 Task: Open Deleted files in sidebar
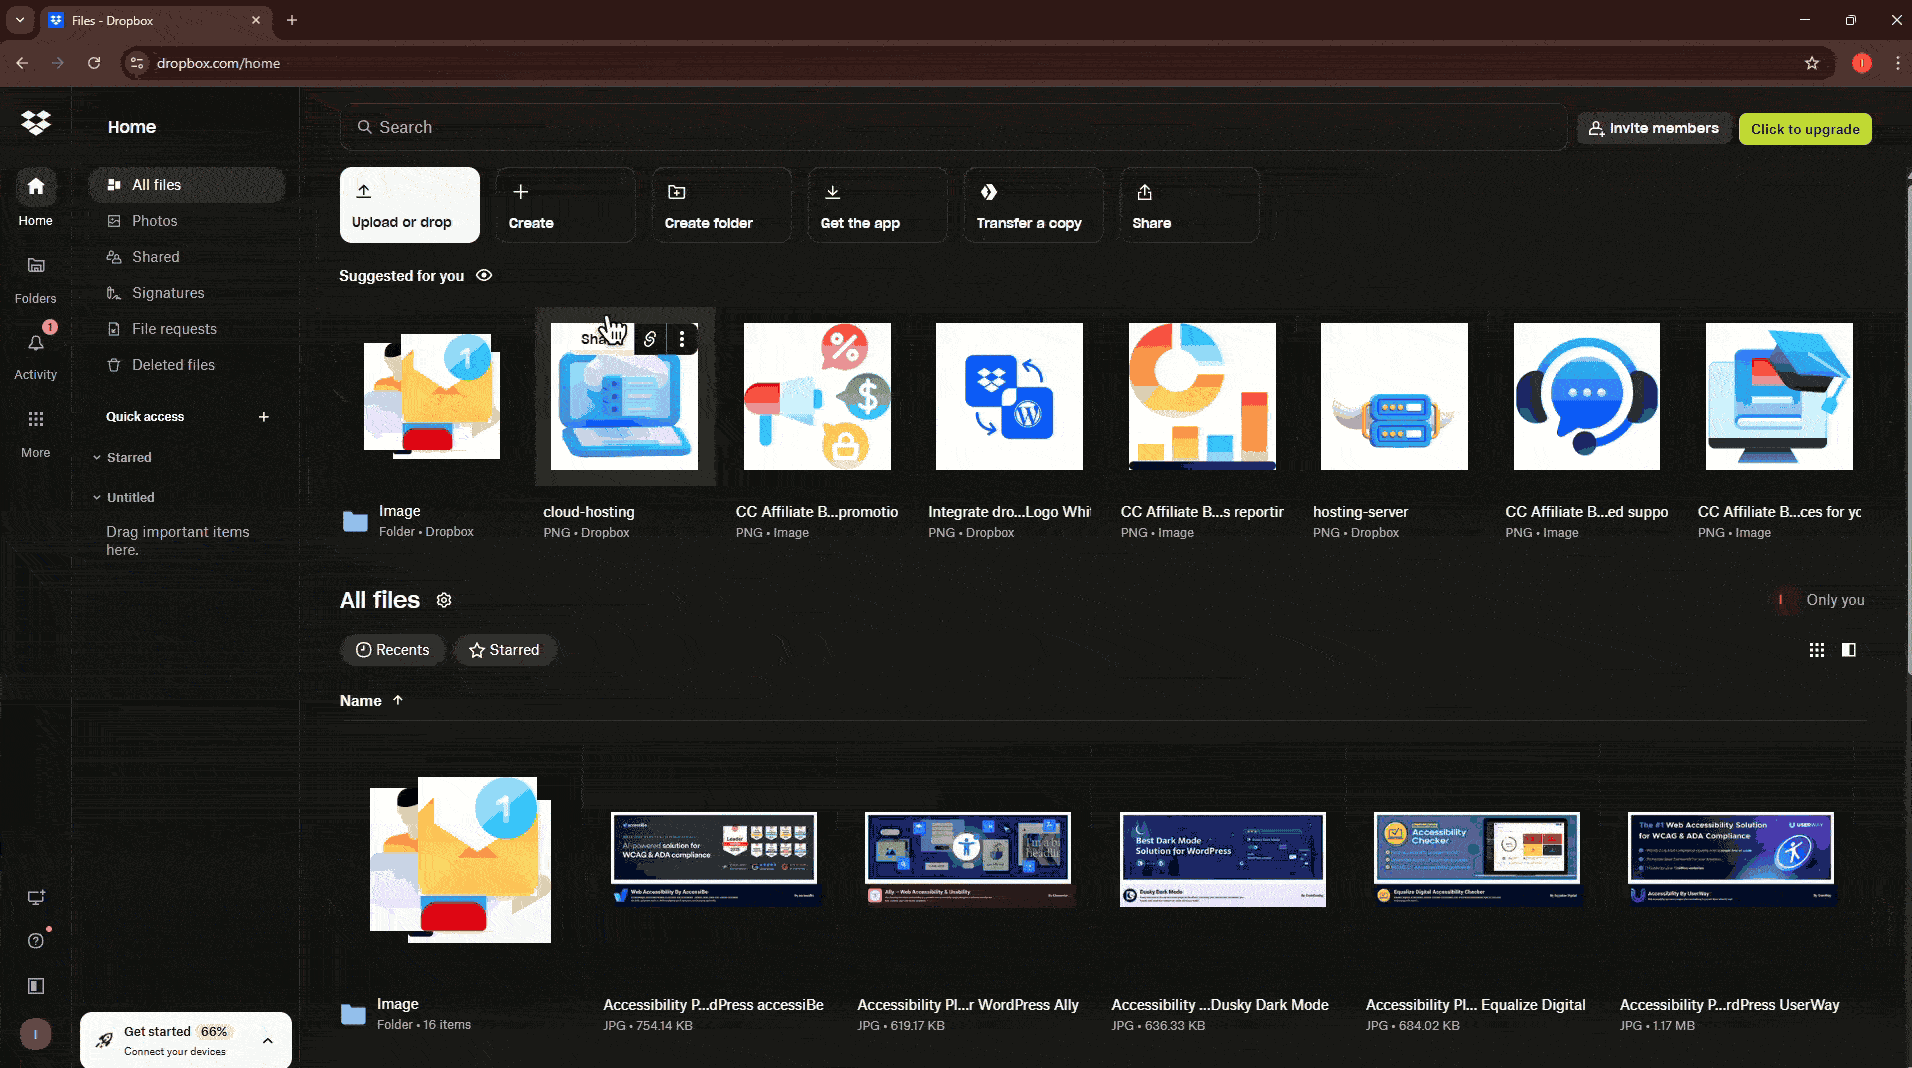187,365
